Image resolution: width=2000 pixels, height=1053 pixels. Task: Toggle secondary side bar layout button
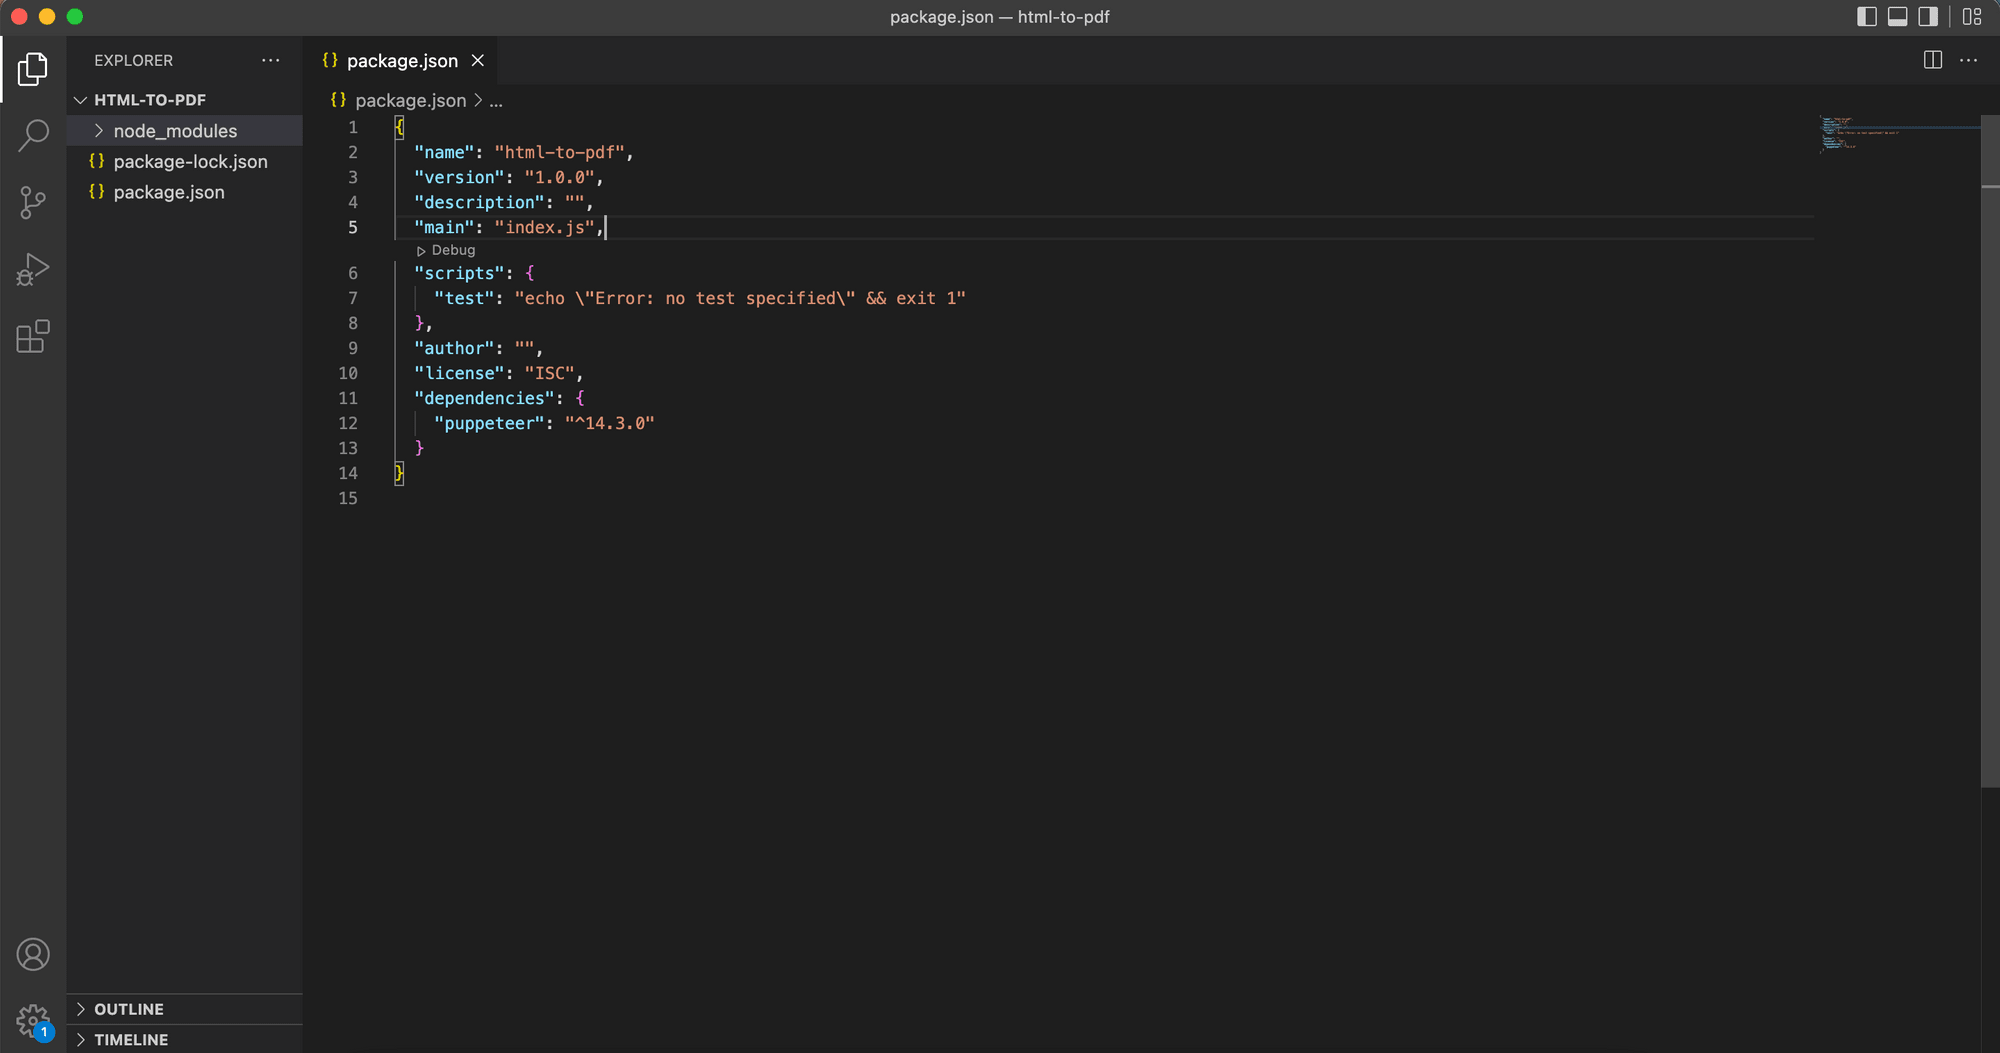coord(1928,17)
